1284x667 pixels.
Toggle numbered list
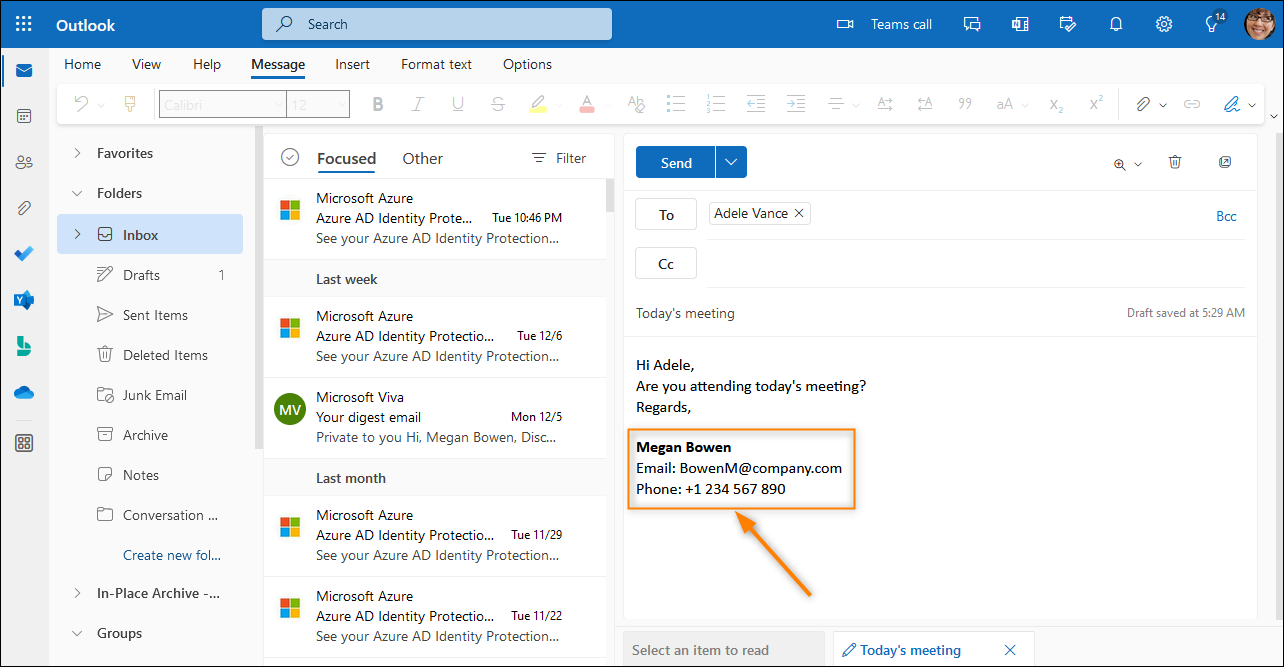tap(715, 103)
